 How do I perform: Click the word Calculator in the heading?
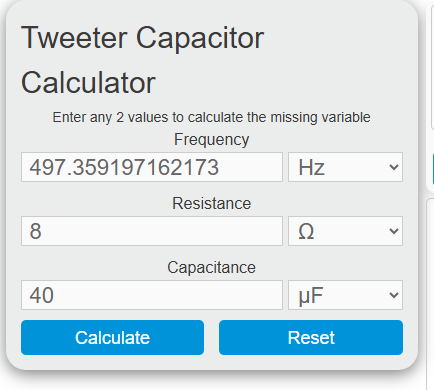(88, 83)
